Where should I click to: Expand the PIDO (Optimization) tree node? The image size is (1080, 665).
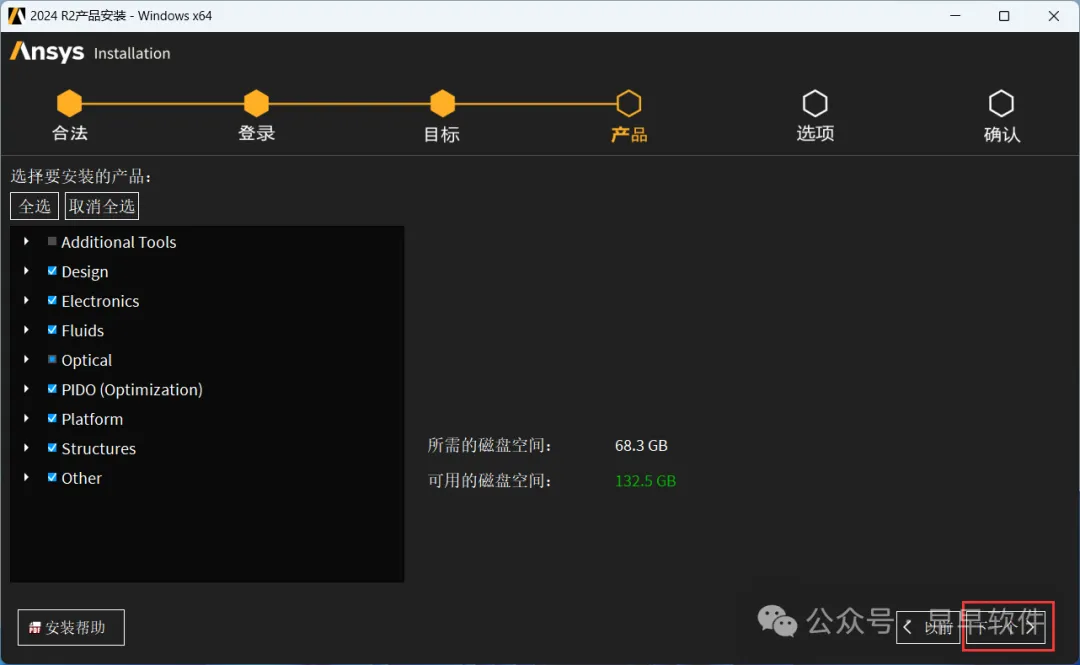click(x=26, y=389)
